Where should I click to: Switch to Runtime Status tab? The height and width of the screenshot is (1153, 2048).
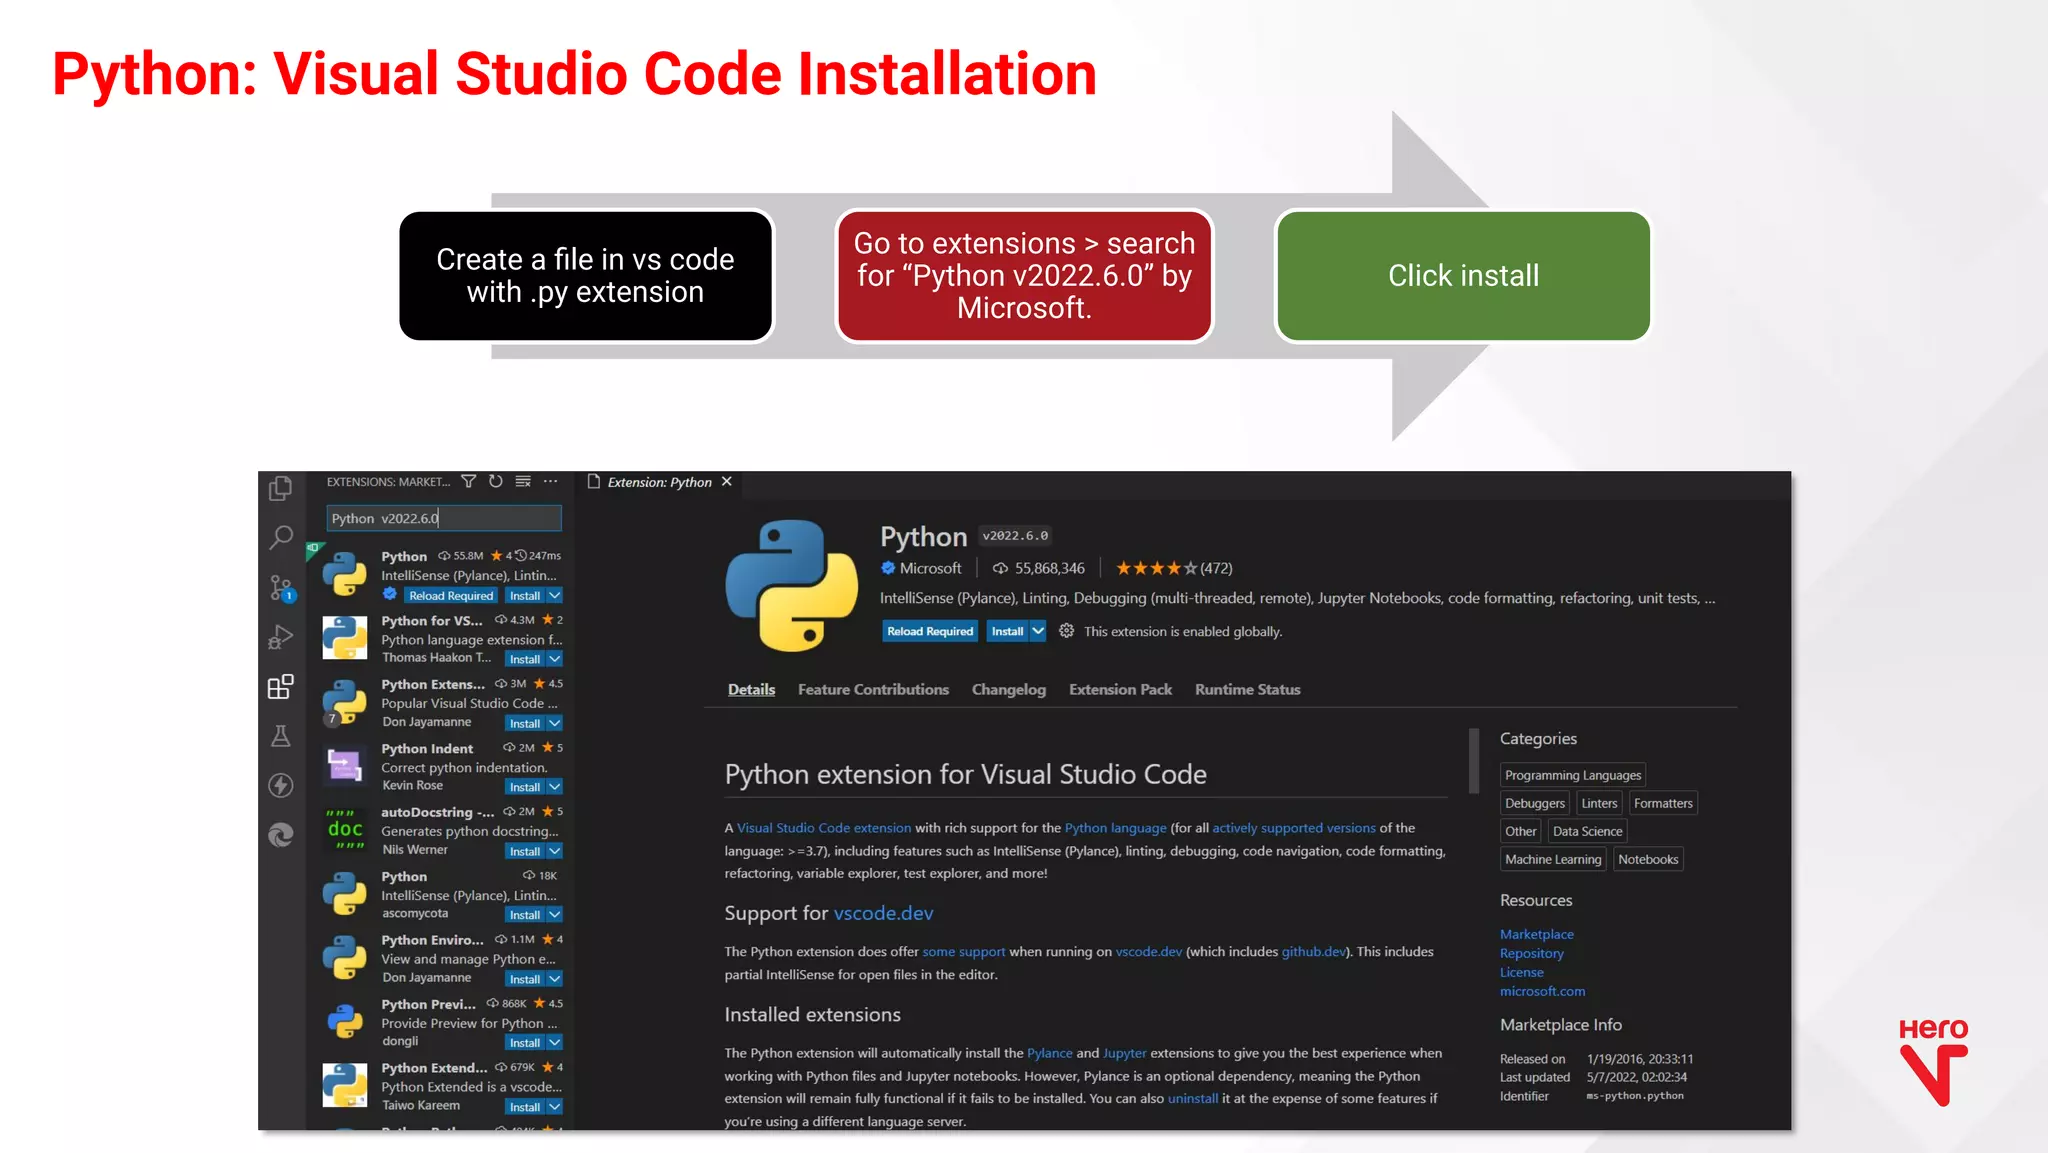(1247, 689)
